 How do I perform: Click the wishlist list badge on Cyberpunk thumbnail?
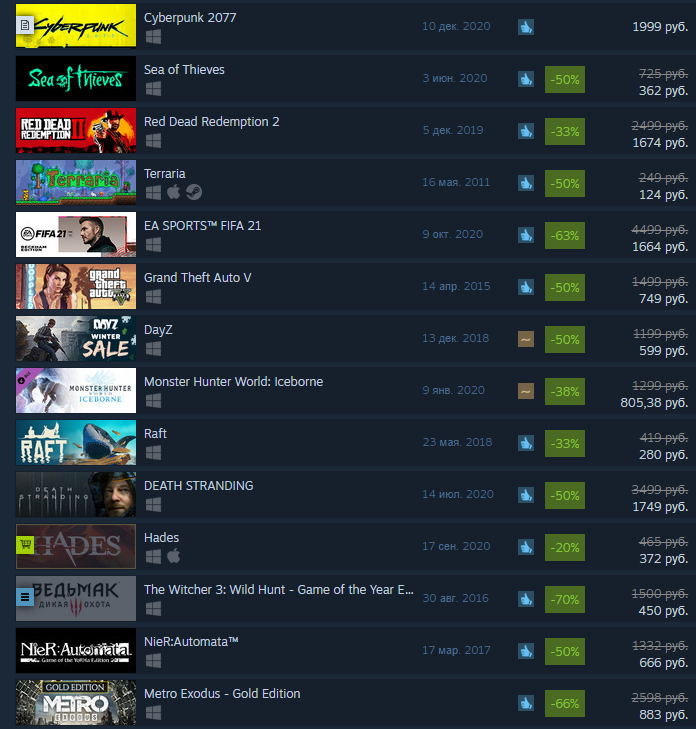(26, 25)
